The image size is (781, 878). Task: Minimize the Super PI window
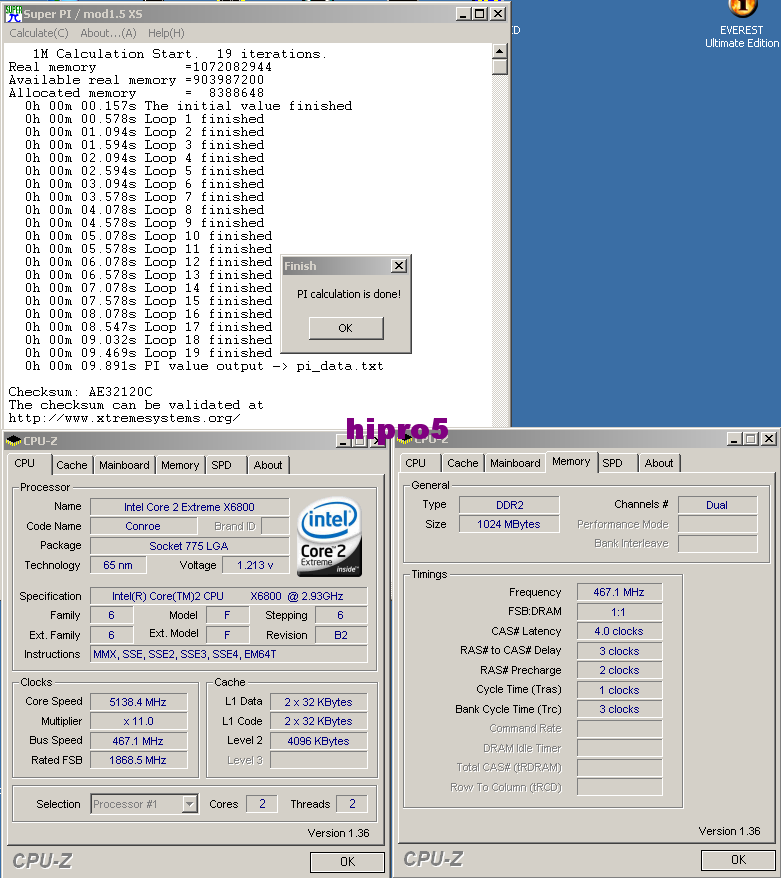[462, 14]
